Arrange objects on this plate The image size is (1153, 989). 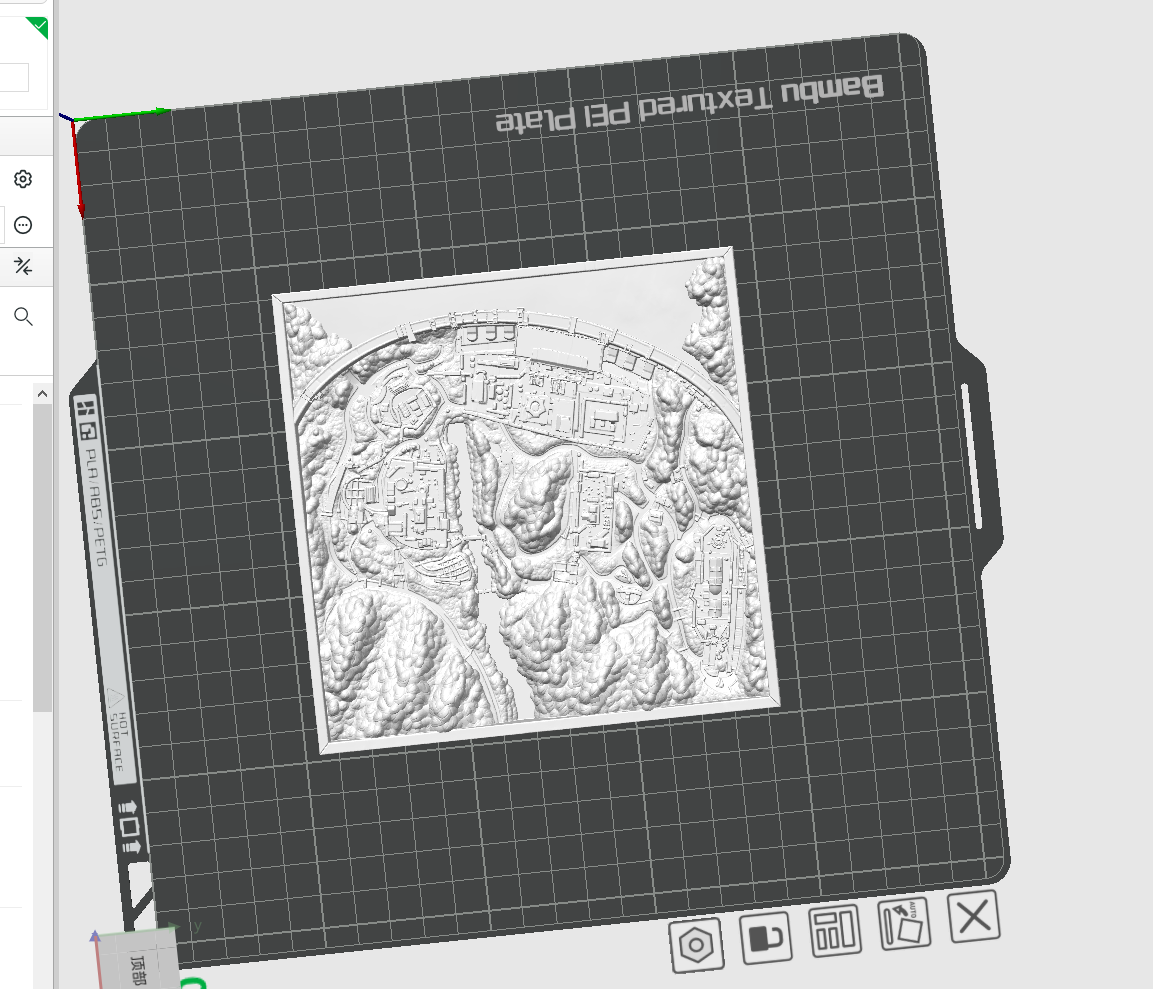point(835,930)
